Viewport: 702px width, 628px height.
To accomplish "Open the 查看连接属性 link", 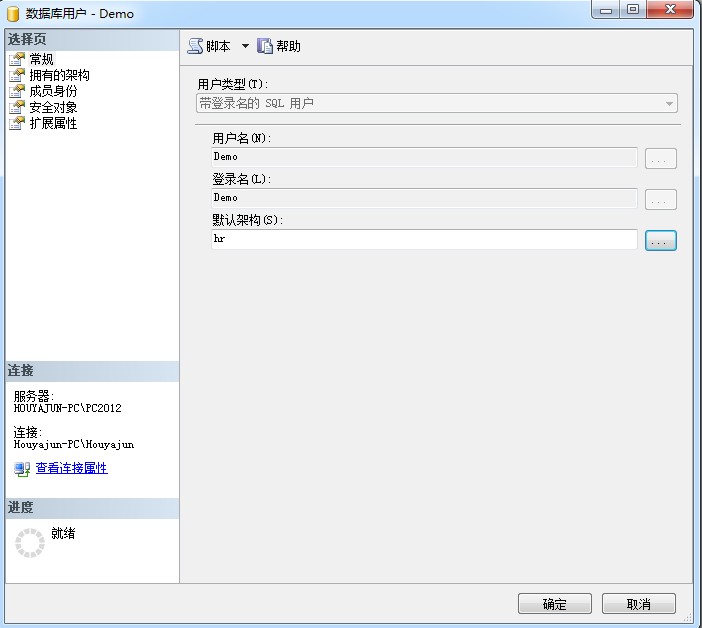I will click(x=71, y=468).
